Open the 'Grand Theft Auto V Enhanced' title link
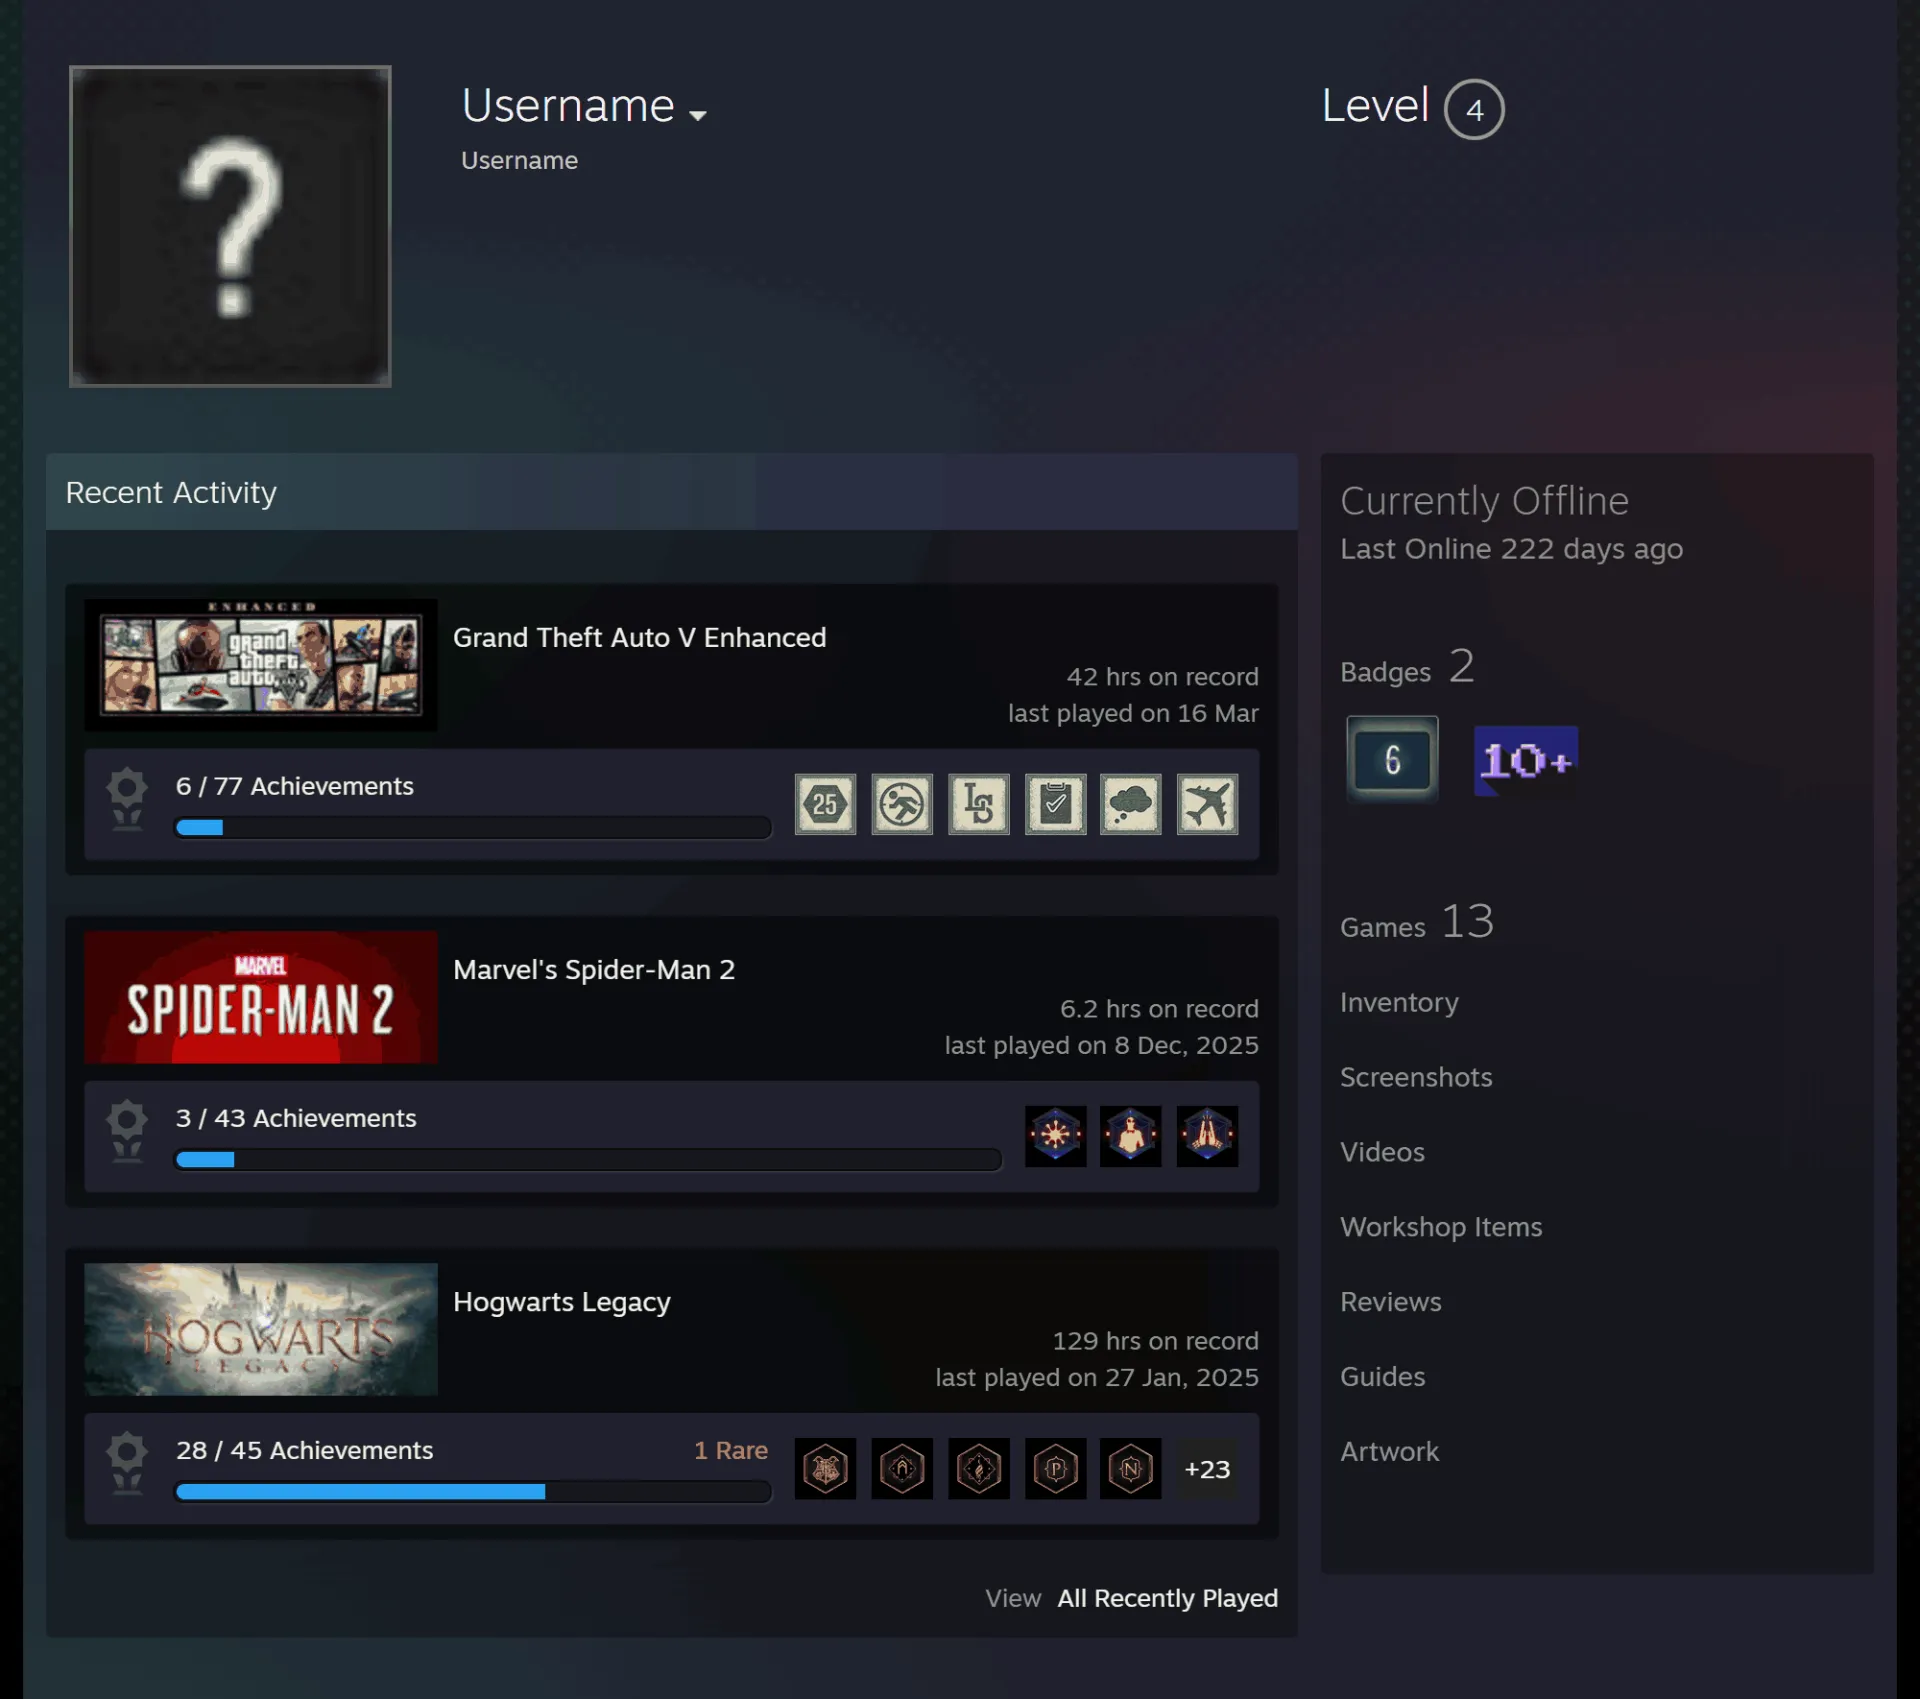The height and width of the screenshot is (1699, 1920). (640, 637)
